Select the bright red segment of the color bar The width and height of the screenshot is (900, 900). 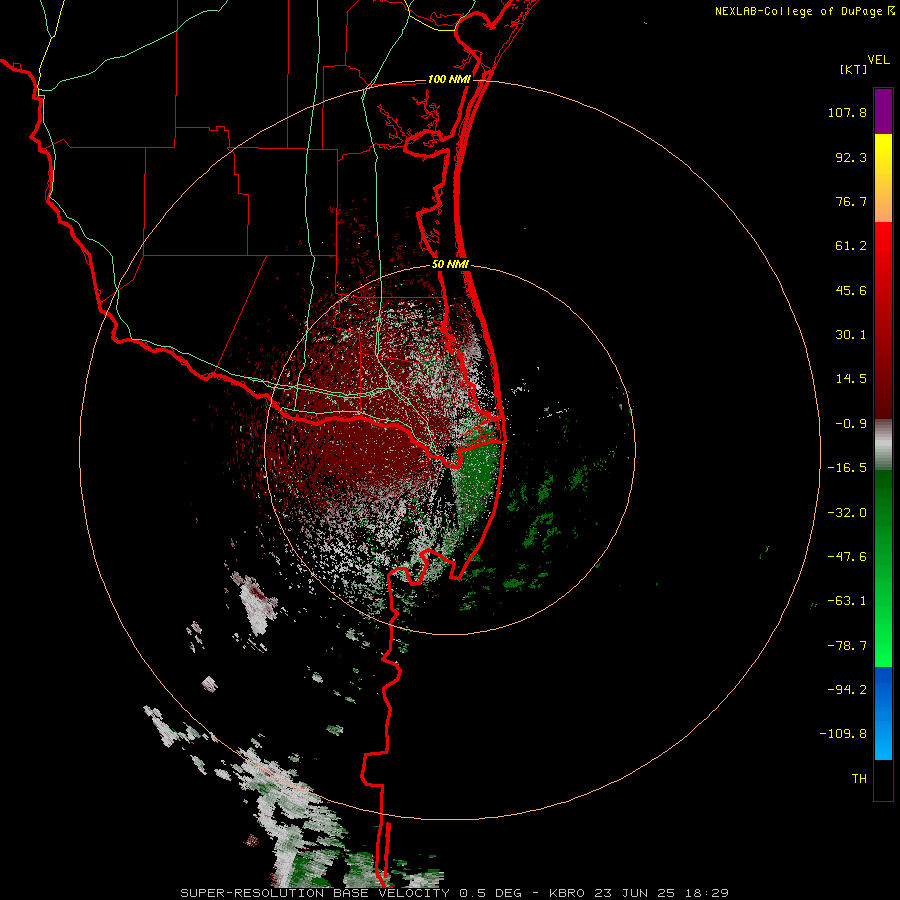tap(883, 320)
